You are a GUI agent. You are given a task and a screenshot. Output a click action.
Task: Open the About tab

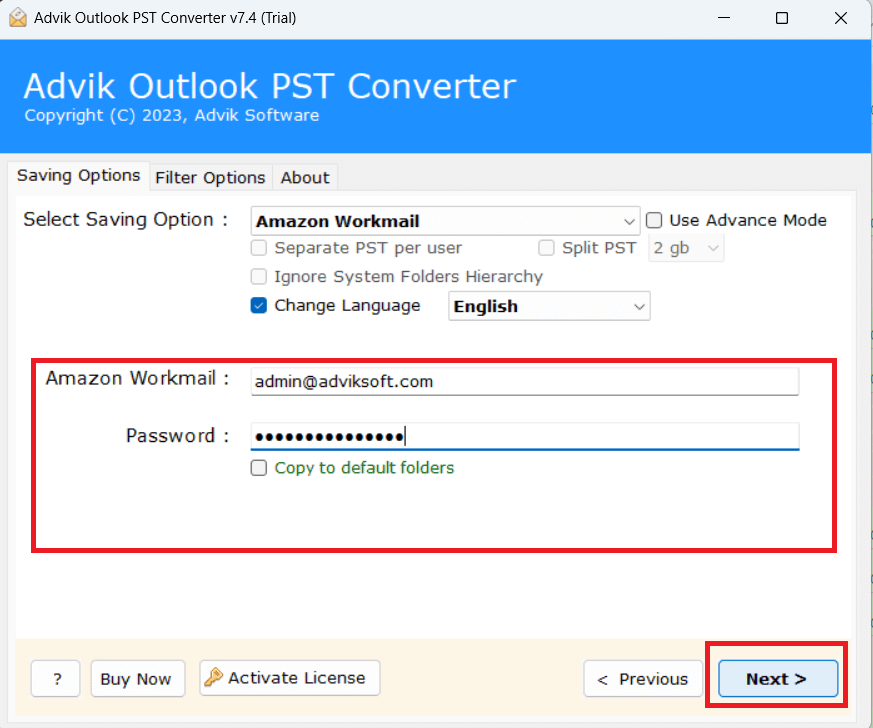pos(305,178)
